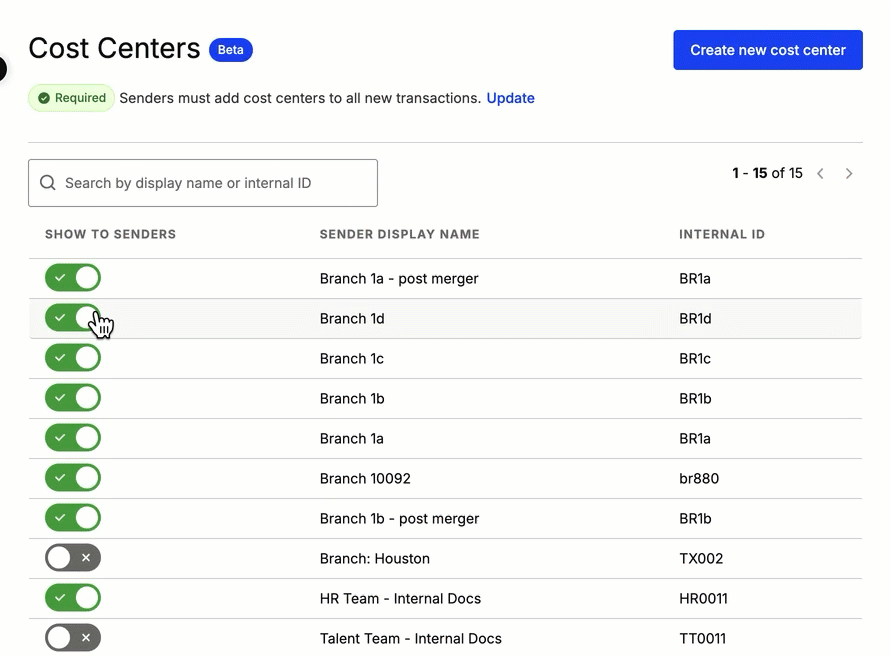Switch off Branch 1b - post merger
Viewport: 890px width, 656px height.
click(73, 518)
